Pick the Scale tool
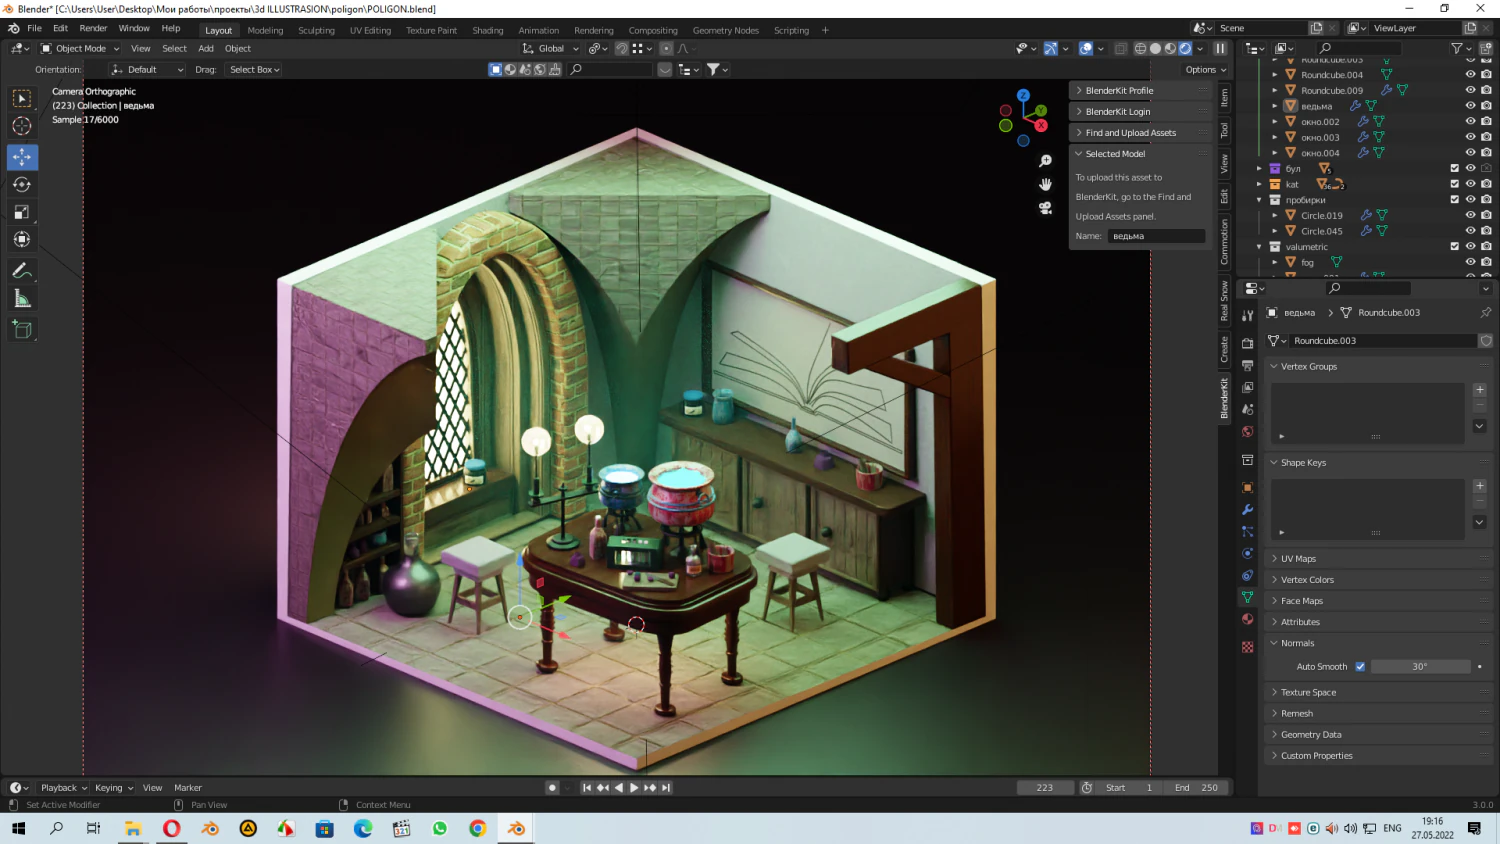Screen dimensions: 1500x844 tap(22, 212)
